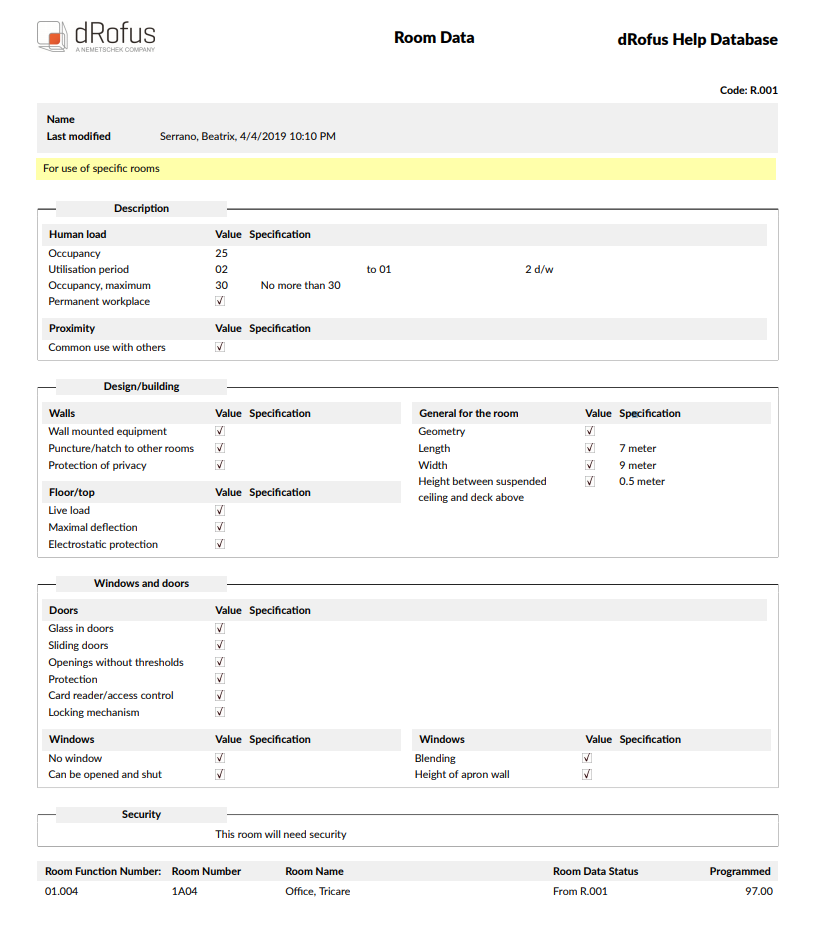813x926 pixels.
Task: Toggle the Permanent workplace checkbox
Action: [219, 301]
